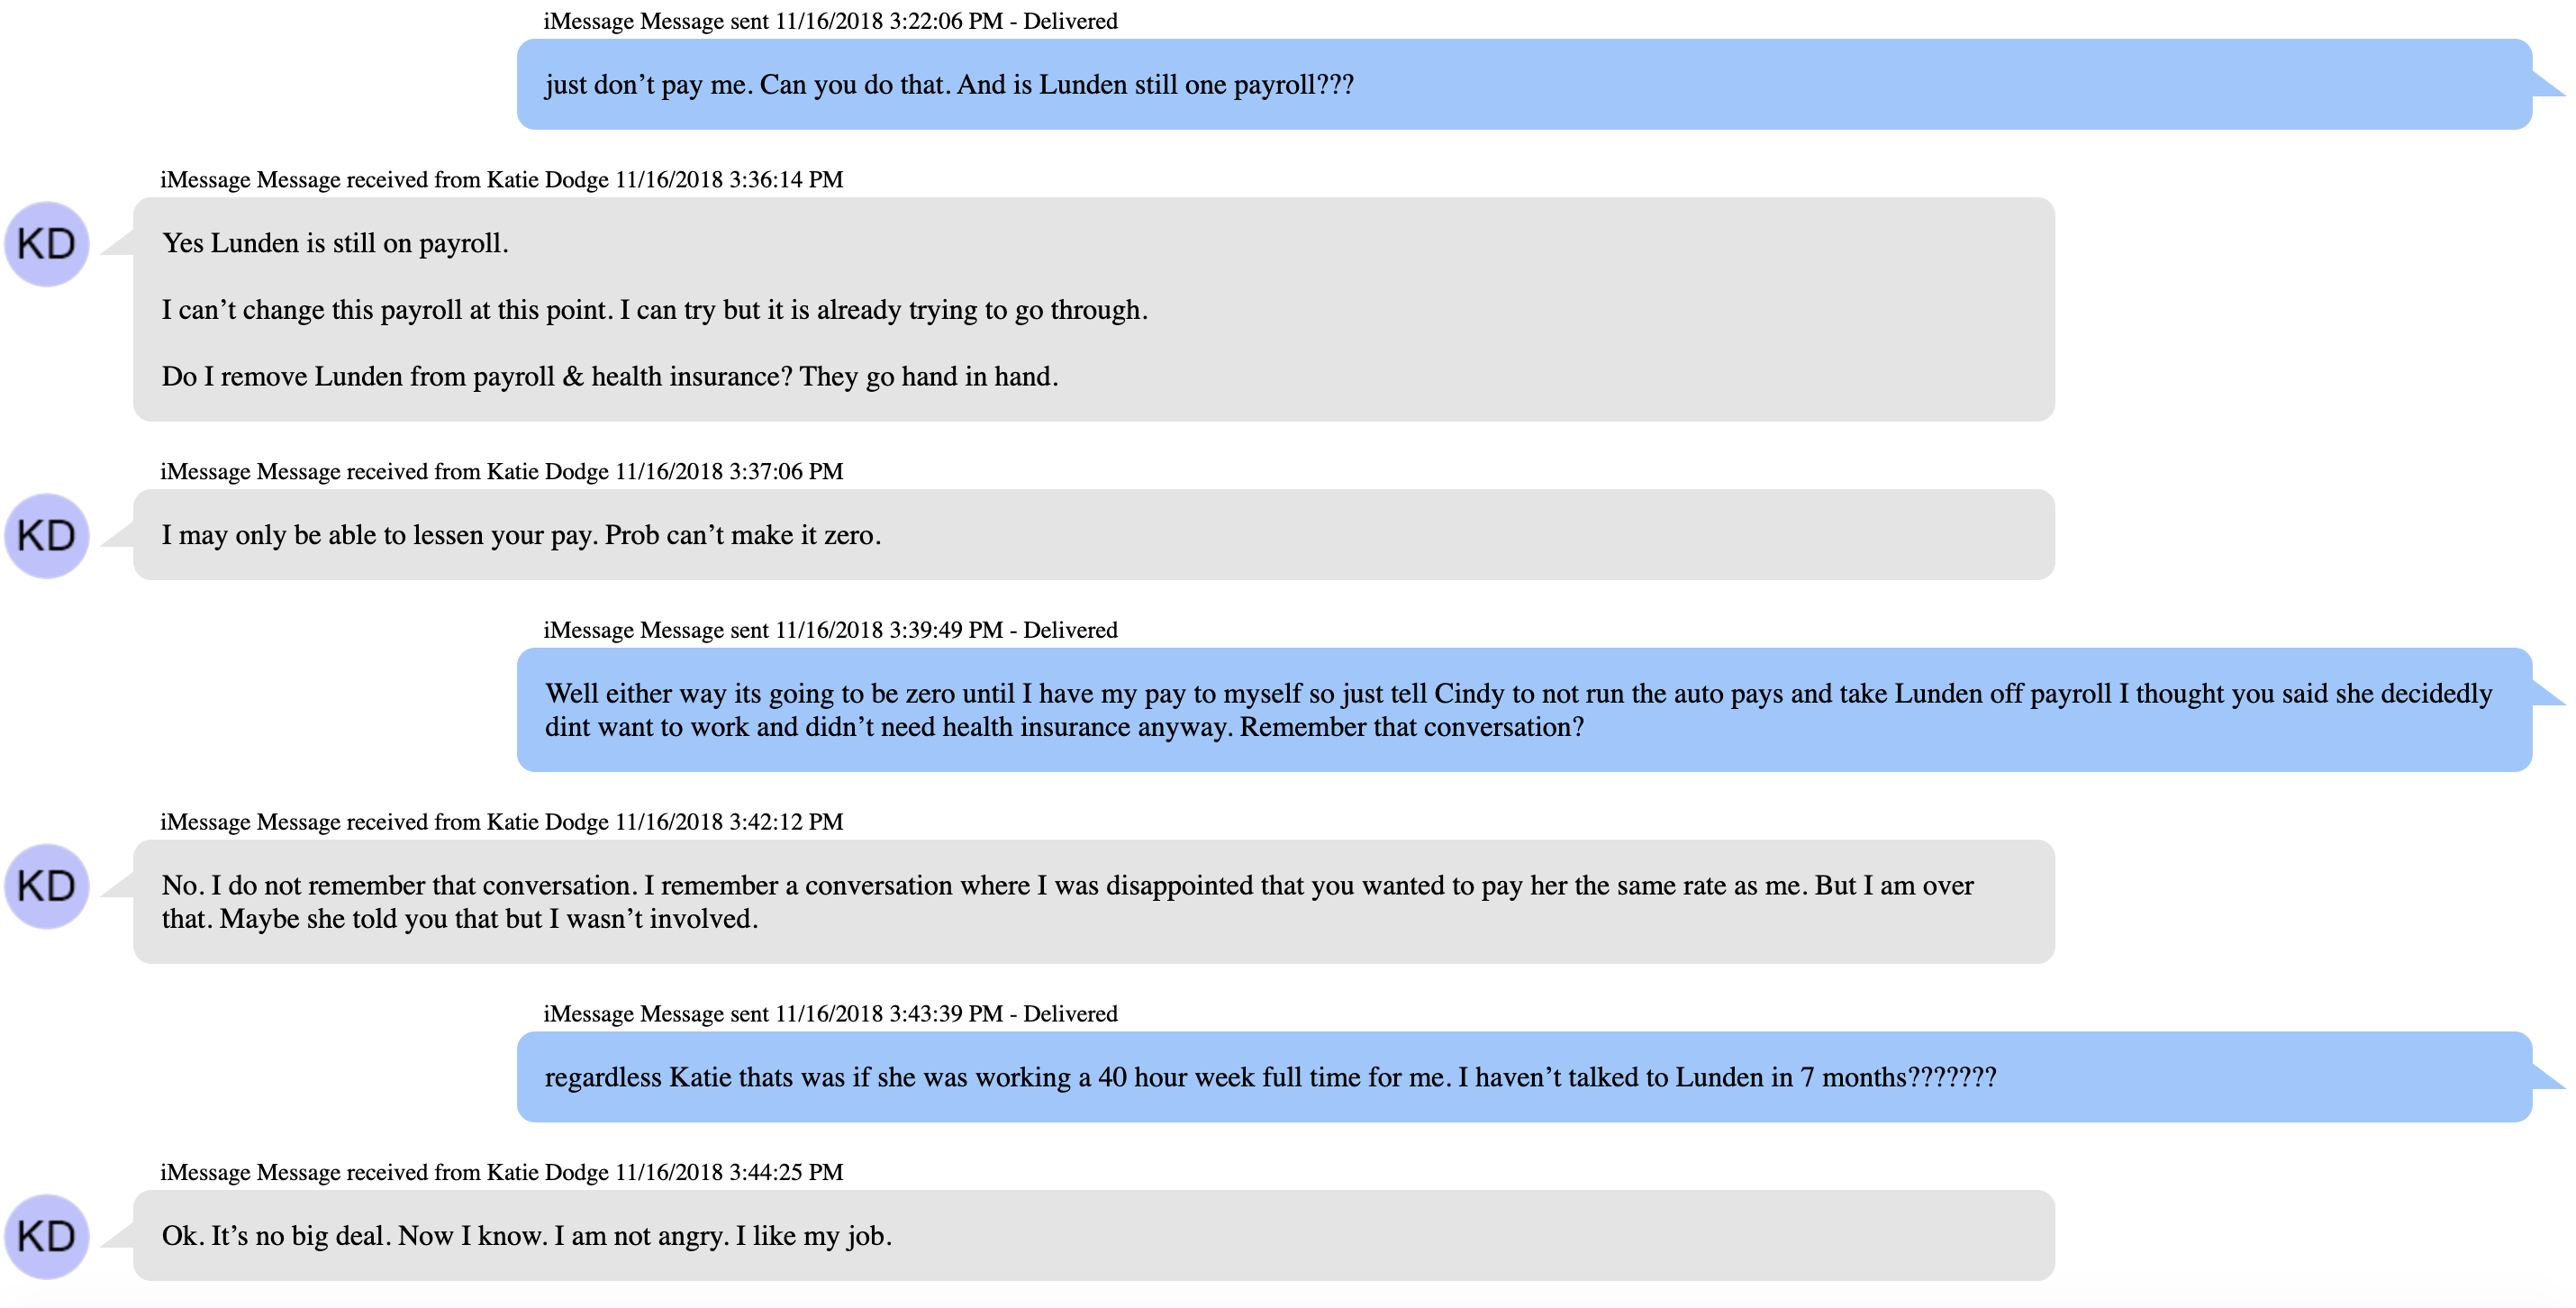Click the 'I may only be able to lessen your pay' bubble
This screenshot has width=2576, height=1308.
(x=1094, y=535)
